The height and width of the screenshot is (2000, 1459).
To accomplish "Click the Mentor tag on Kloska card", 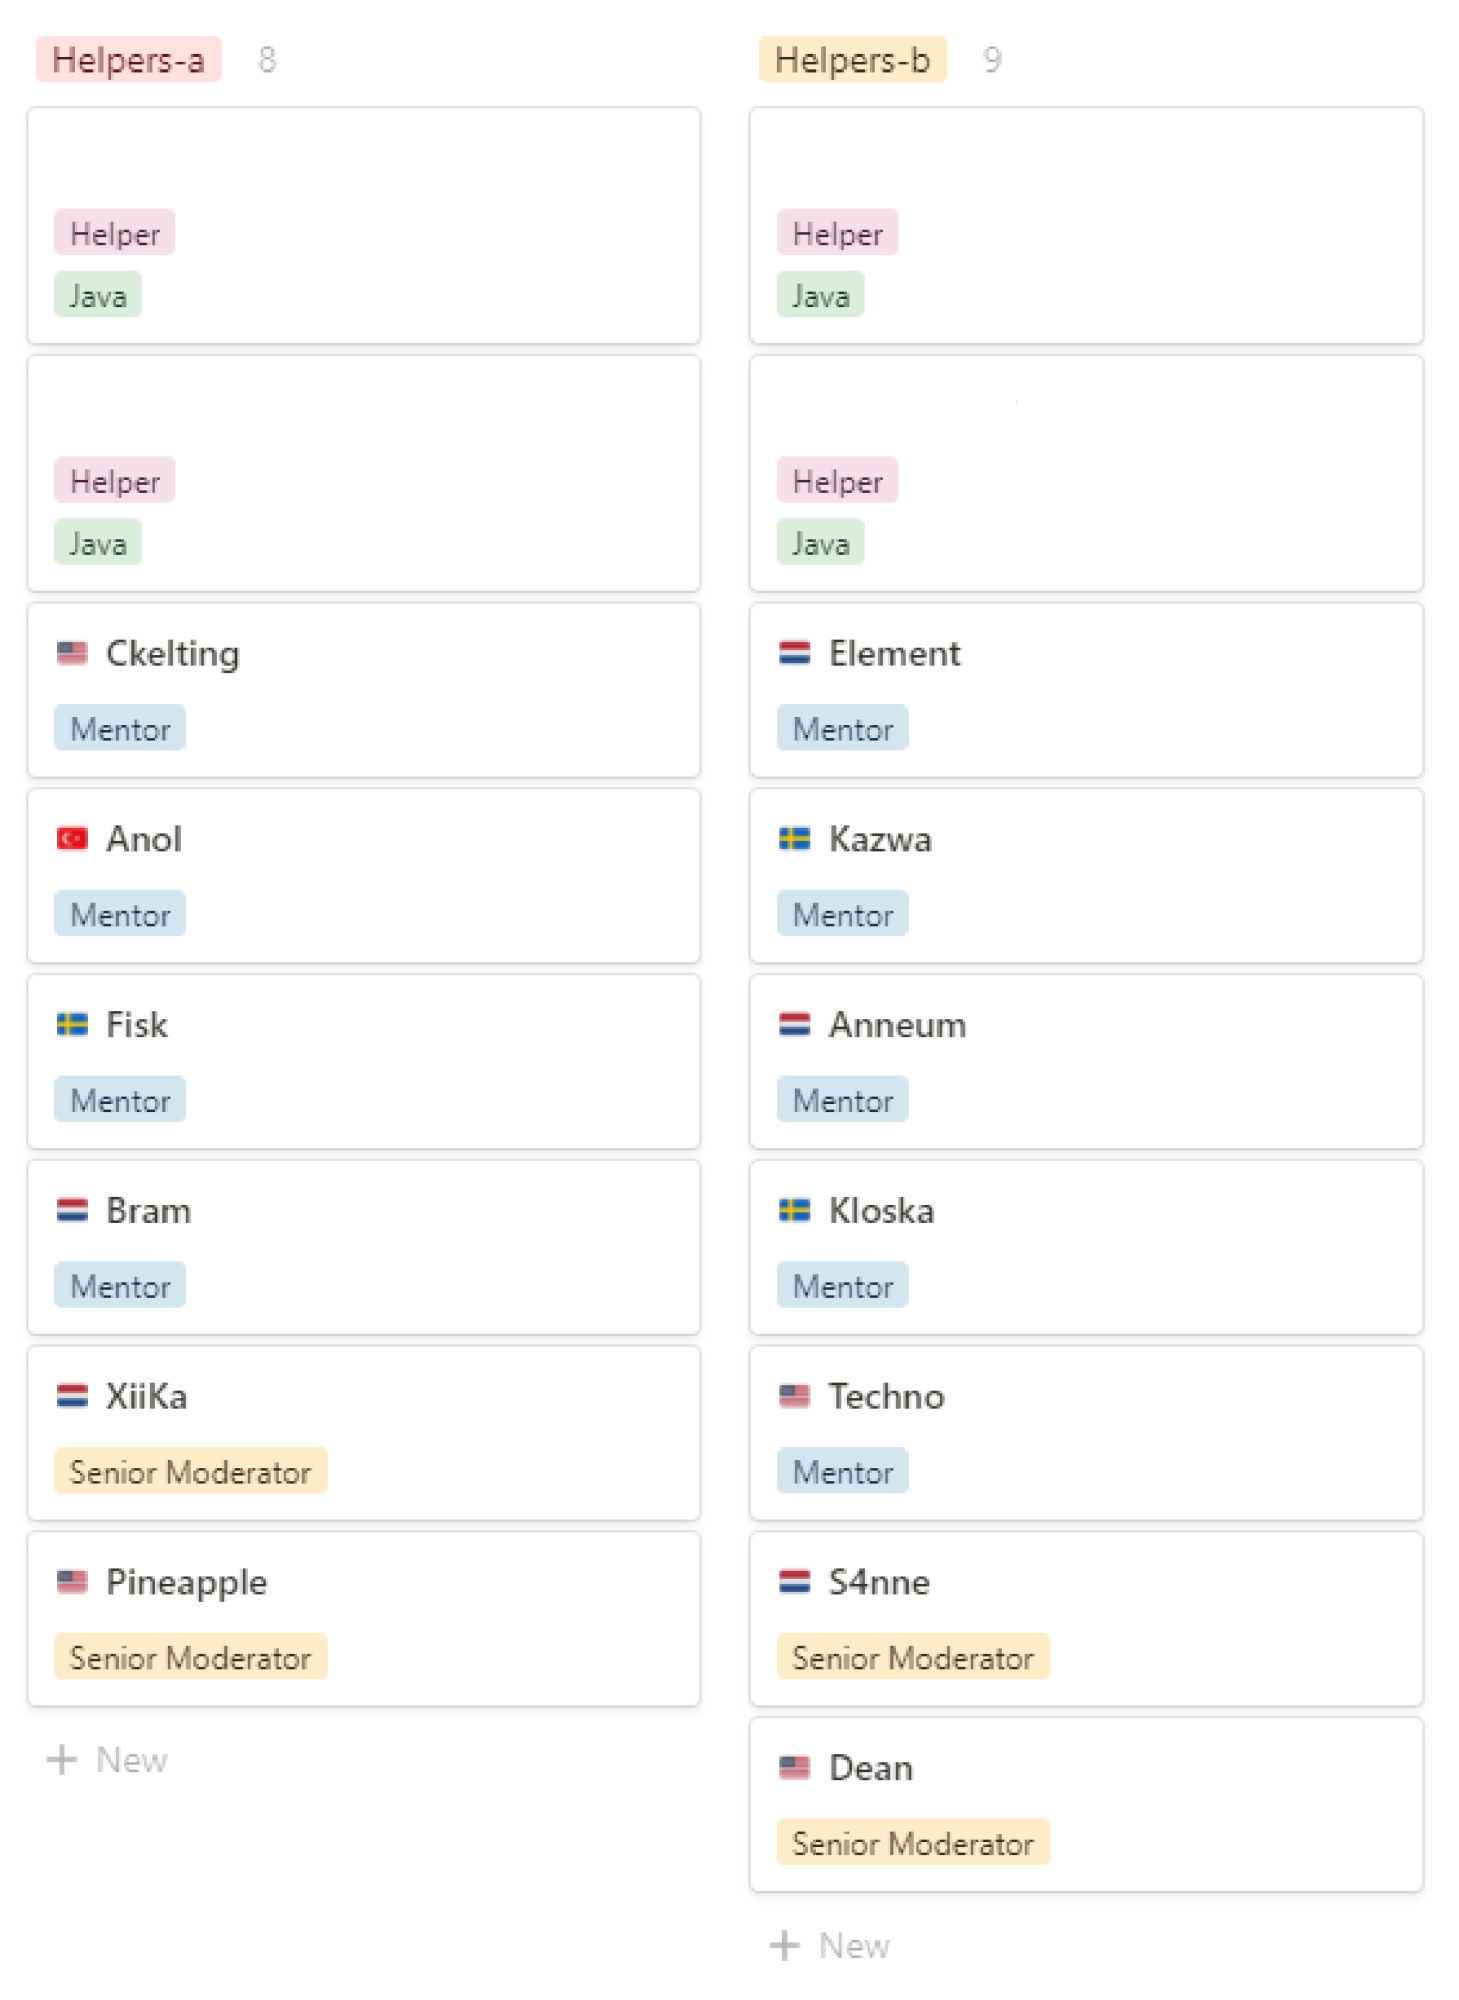I will 843,1286.
